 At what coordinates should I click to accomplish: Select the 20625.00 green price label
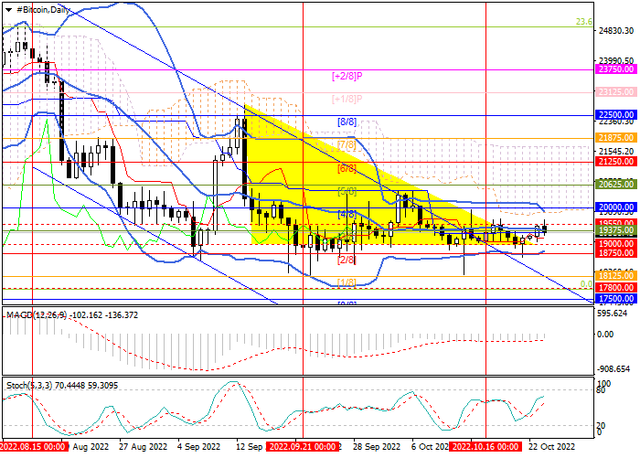pyautogui.click(x=616, y=184)
